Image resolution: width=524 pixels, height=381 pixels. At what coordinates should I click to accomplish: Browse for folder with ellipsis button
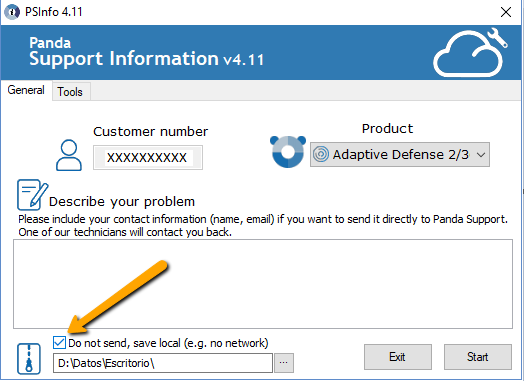[x=284, y=363]
